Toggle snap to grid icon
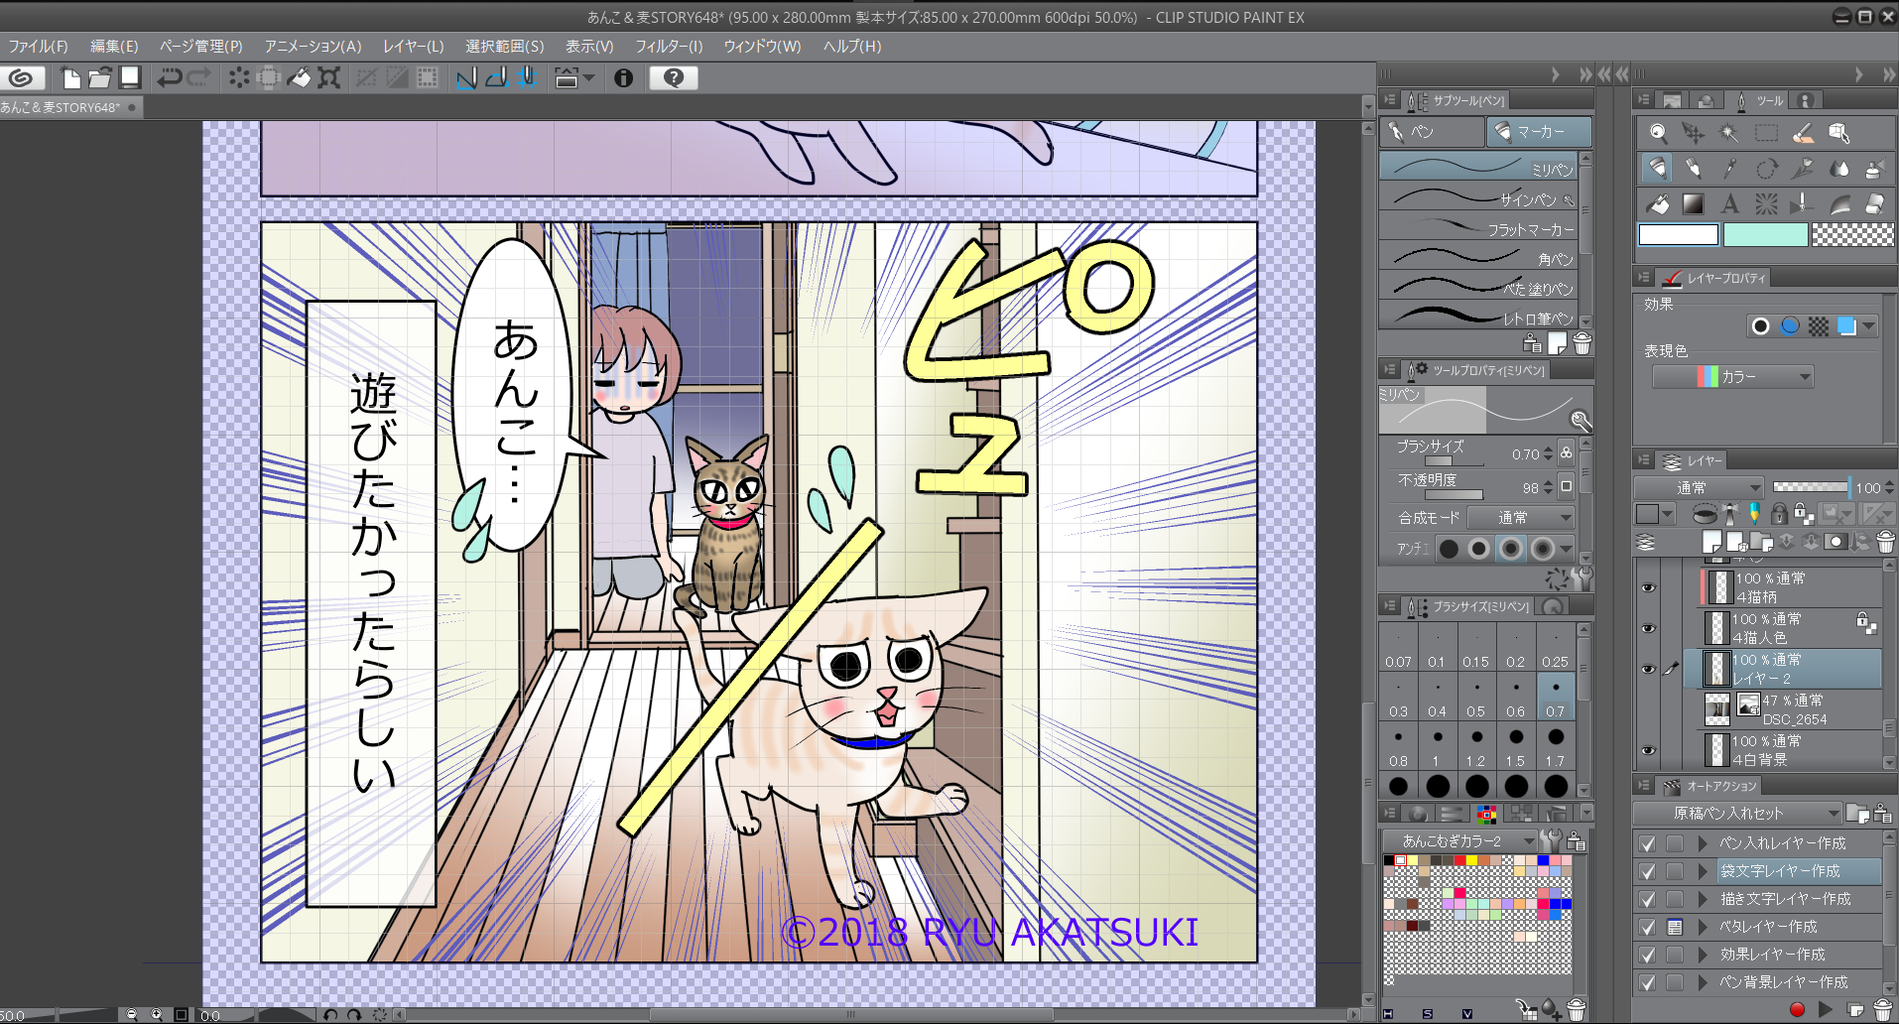 click(527, 78)
